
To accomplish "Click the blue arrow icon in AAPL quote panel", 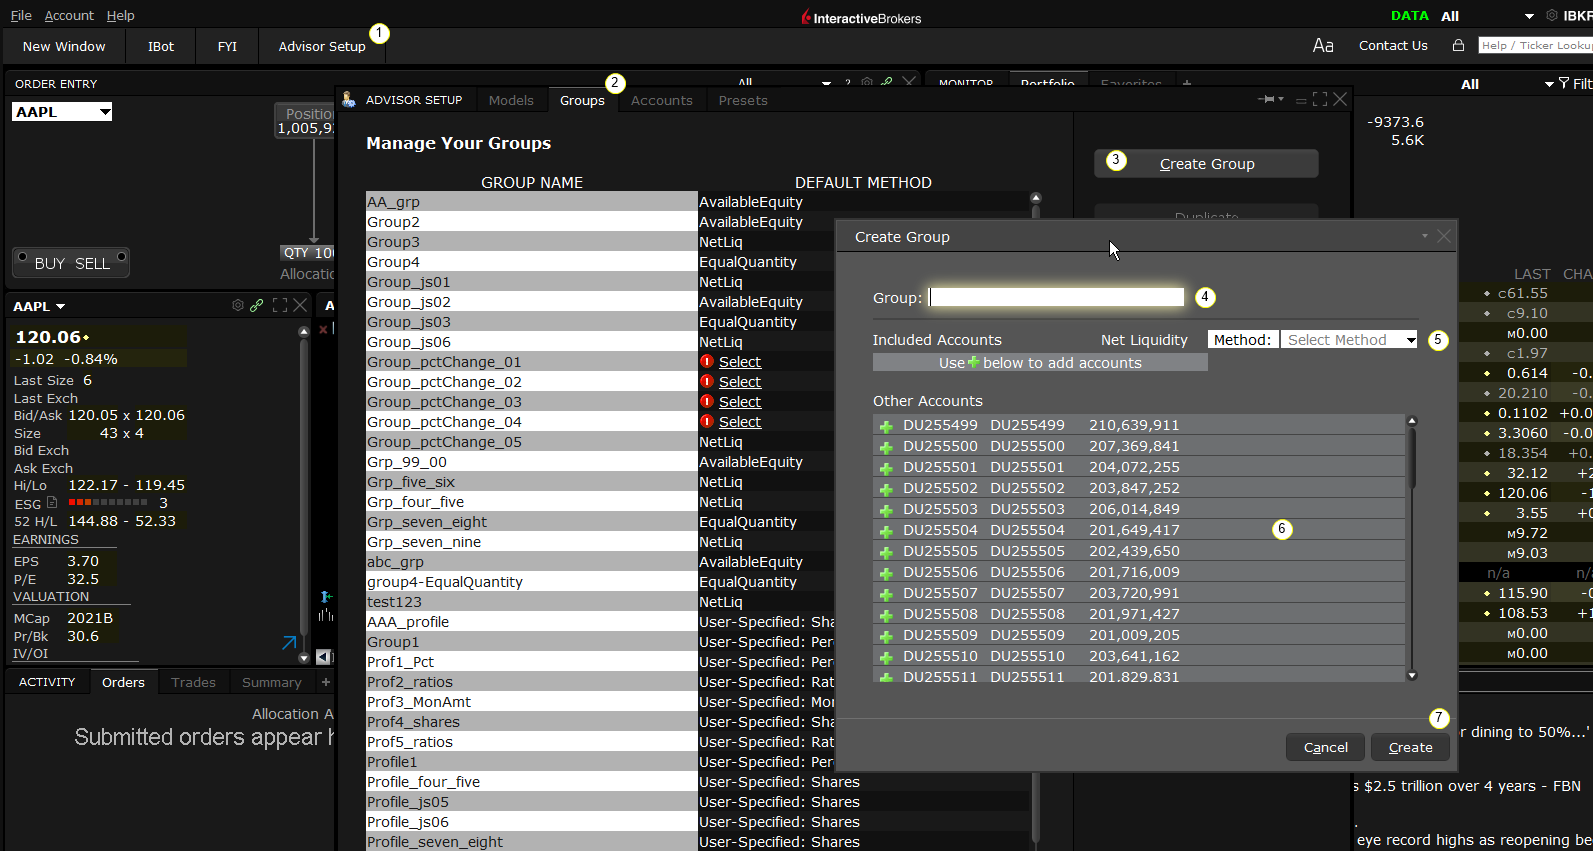I will click(289, 642).
